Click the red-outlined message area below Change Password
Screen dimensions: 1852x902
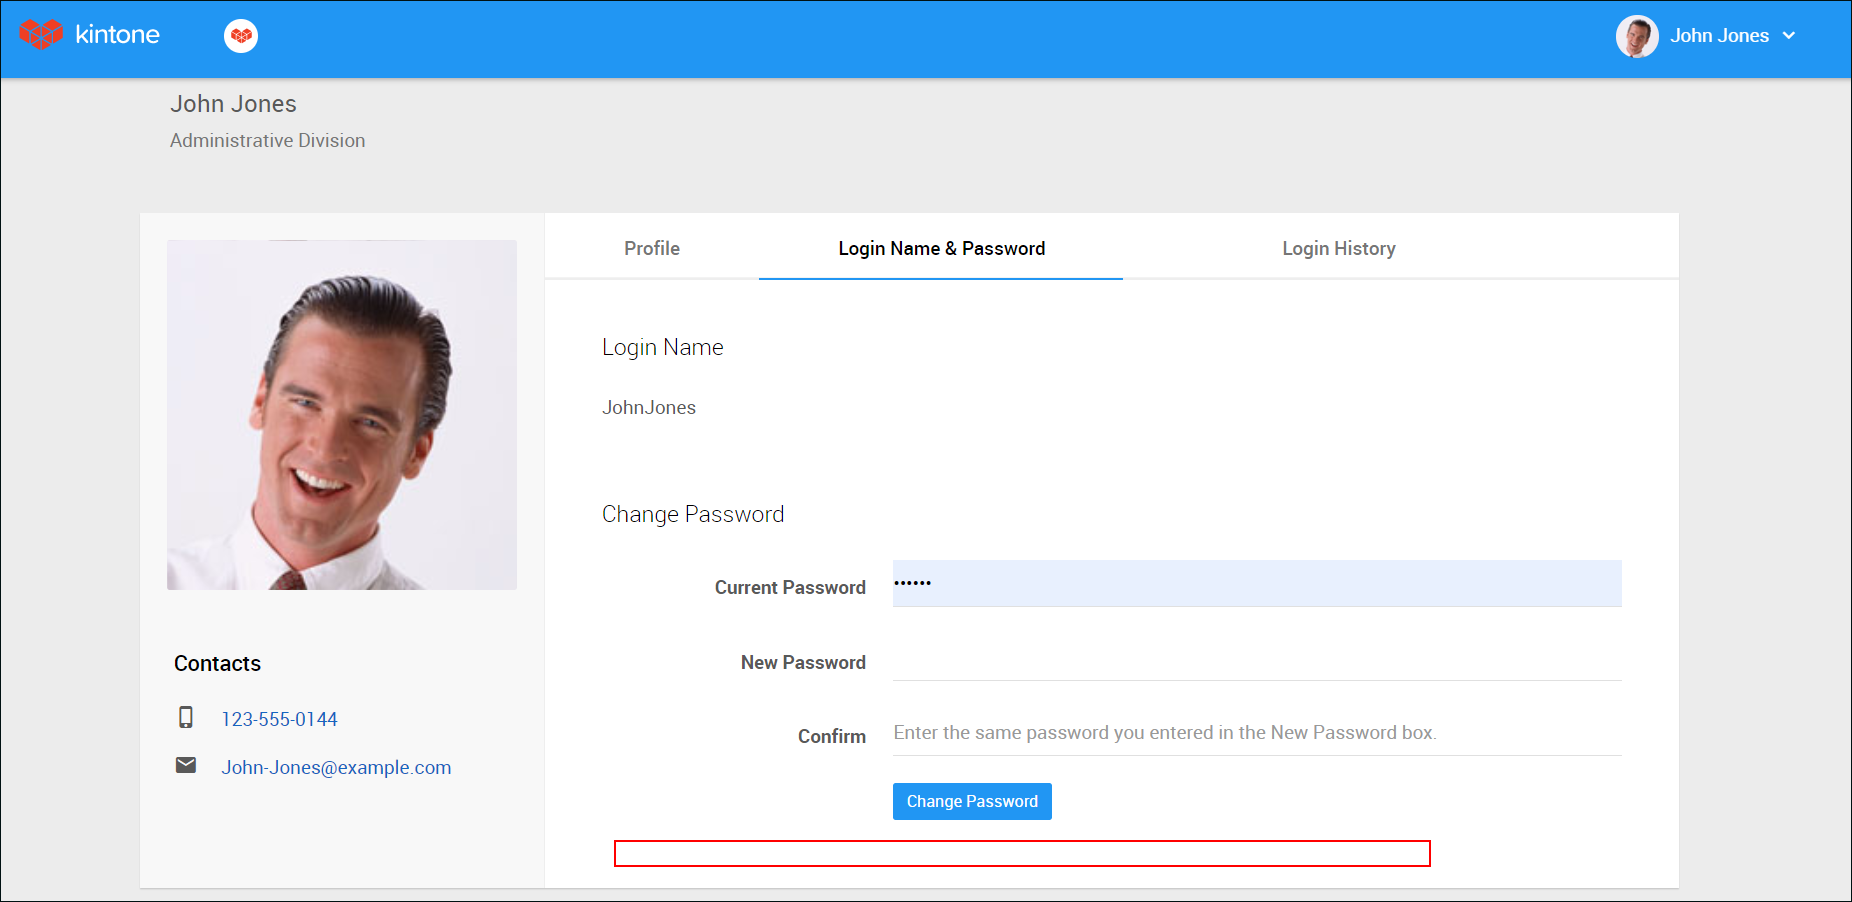[1022, 853]
